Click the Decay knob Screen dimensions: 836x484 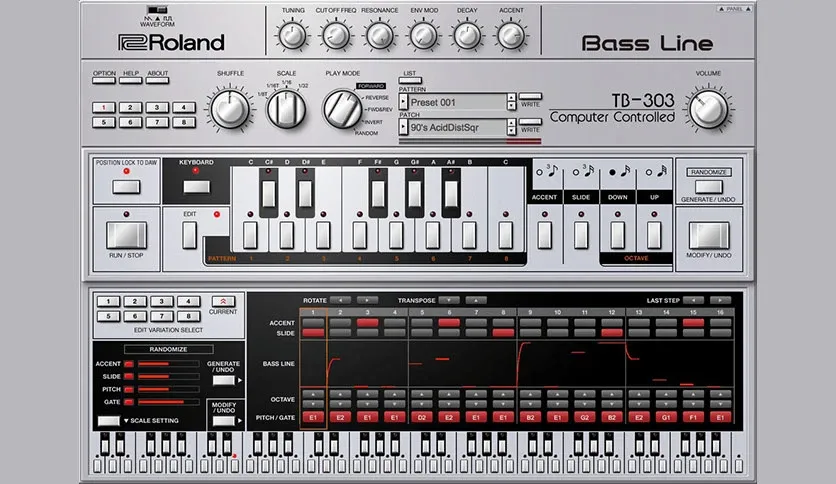467,36
